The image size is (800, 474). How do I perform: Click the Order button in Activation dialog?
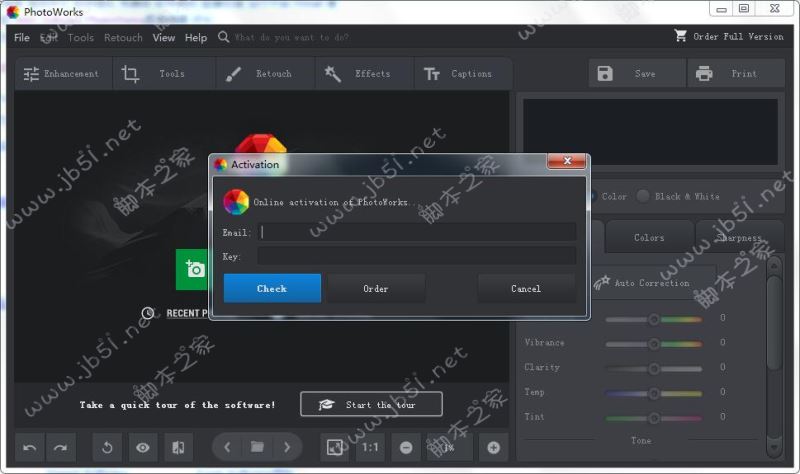[376, 288]
